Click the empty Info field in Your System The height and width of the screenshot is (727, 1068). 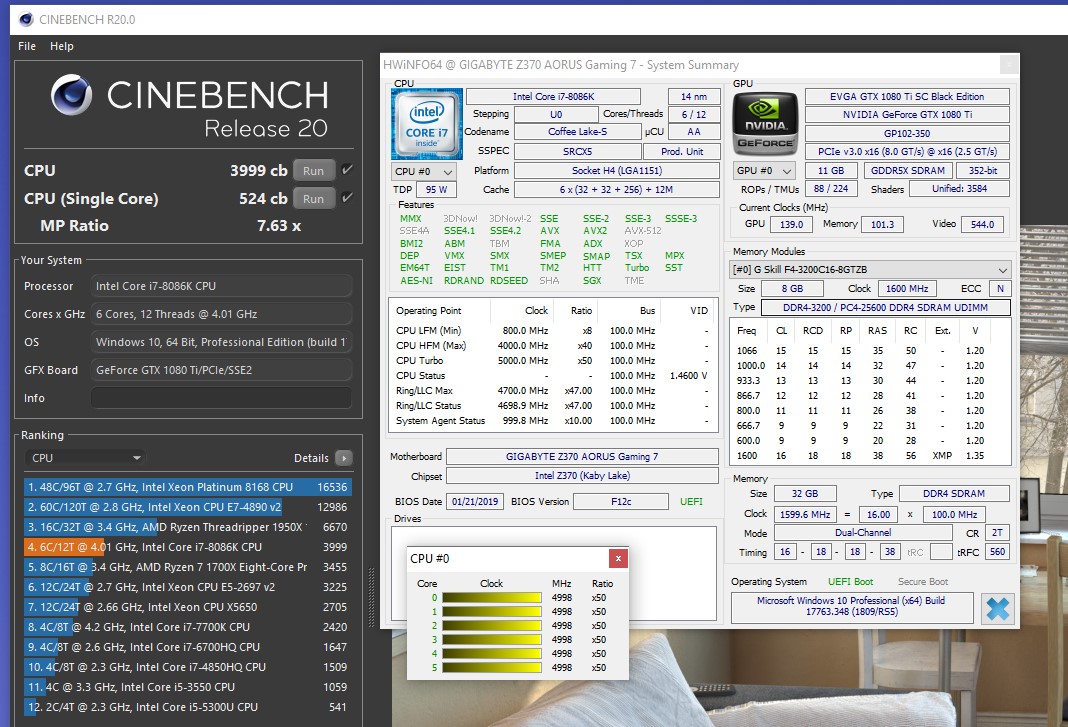(x=222, y=399)
